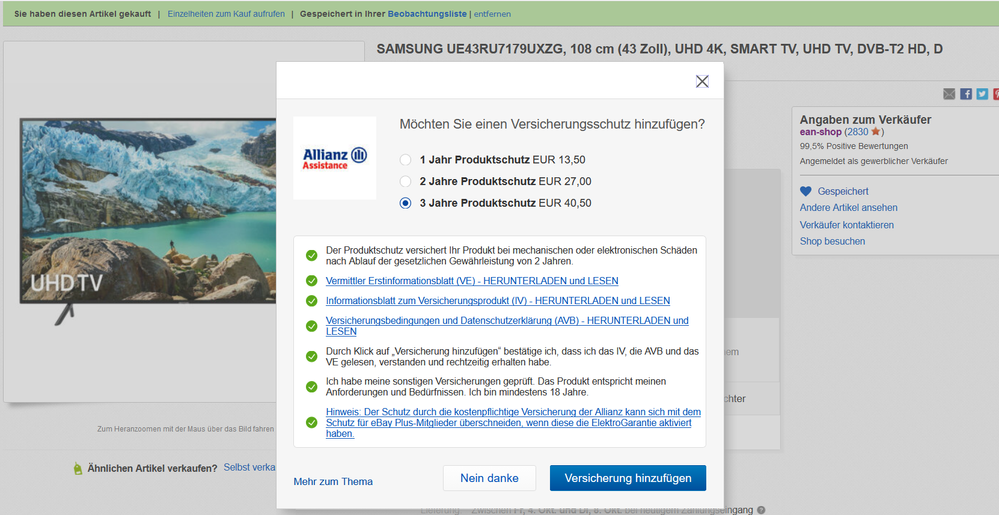999x515 pixels.
Task: Click Mehr zum Thema link
Action: click(x=333, y=482)
